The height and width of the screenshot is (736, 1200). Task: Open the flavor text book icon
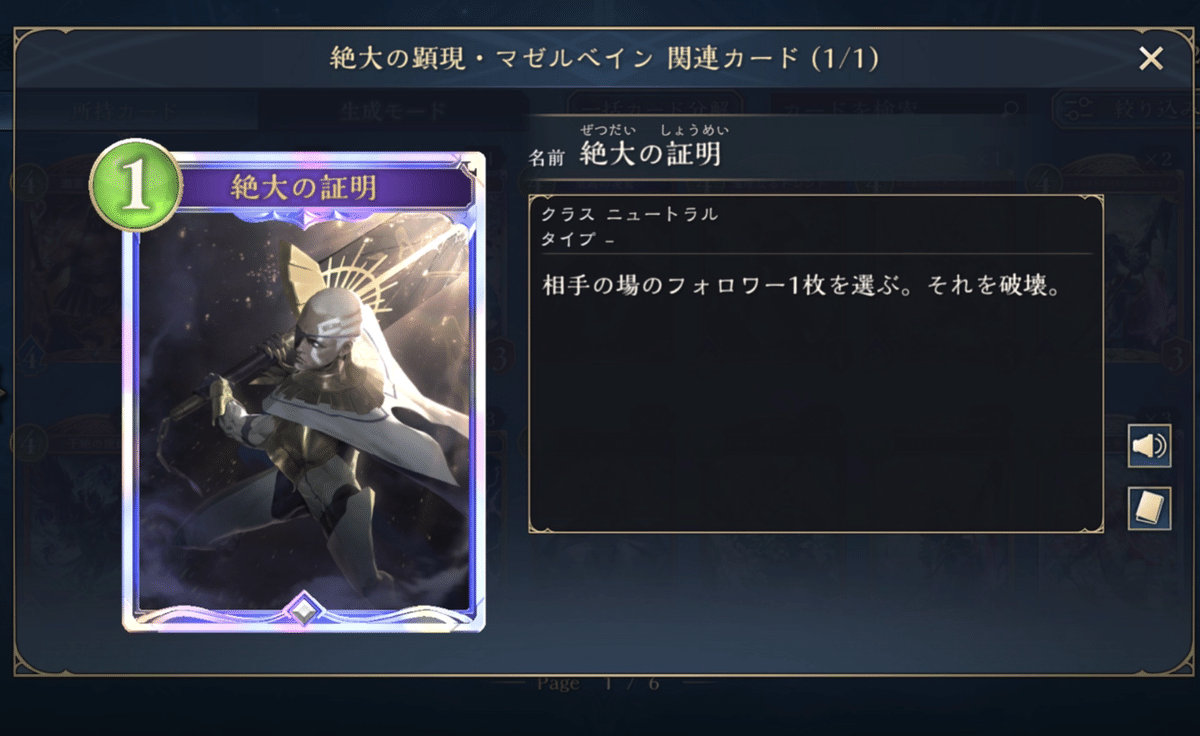[1149, 509]
